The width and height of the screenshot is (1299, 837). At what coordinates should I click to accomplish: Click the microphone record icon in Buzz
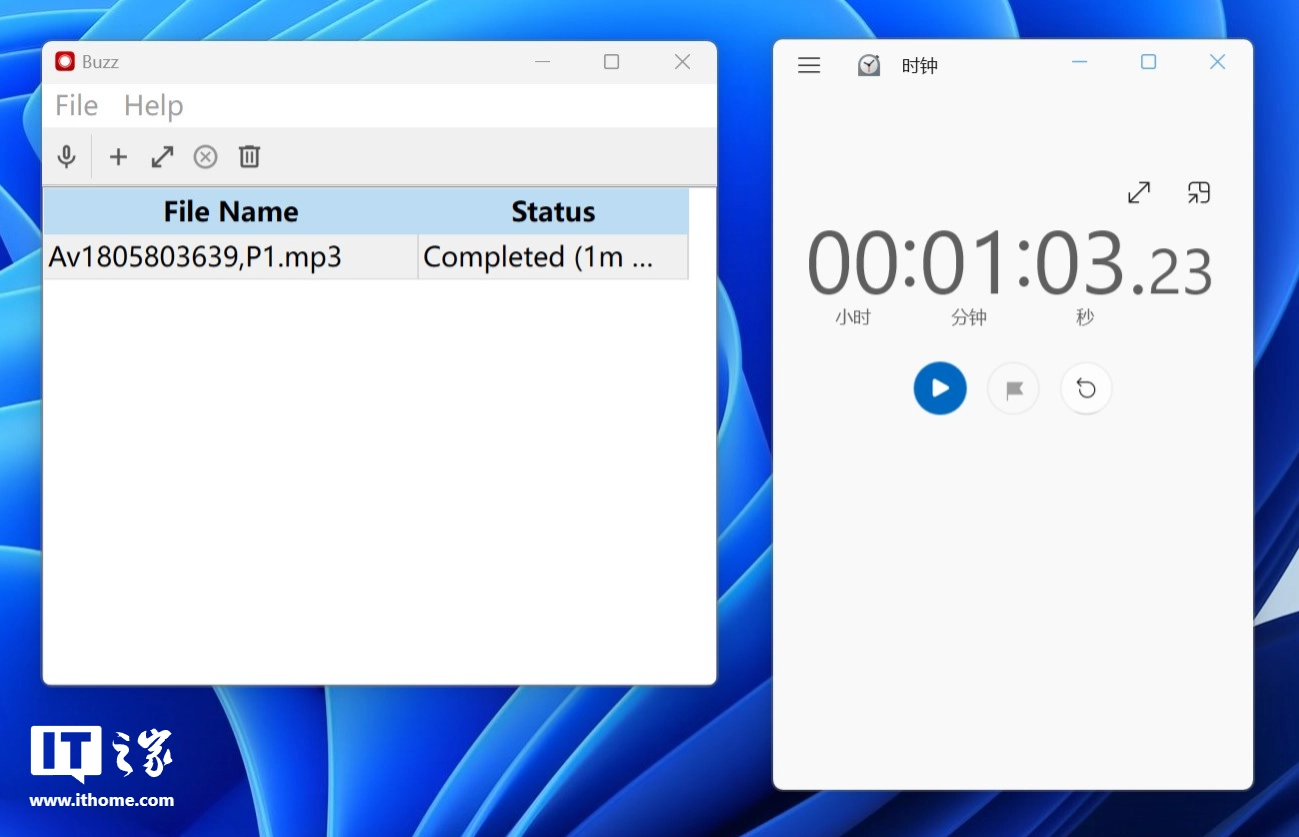pyautogui.click(x=66, y=157)
